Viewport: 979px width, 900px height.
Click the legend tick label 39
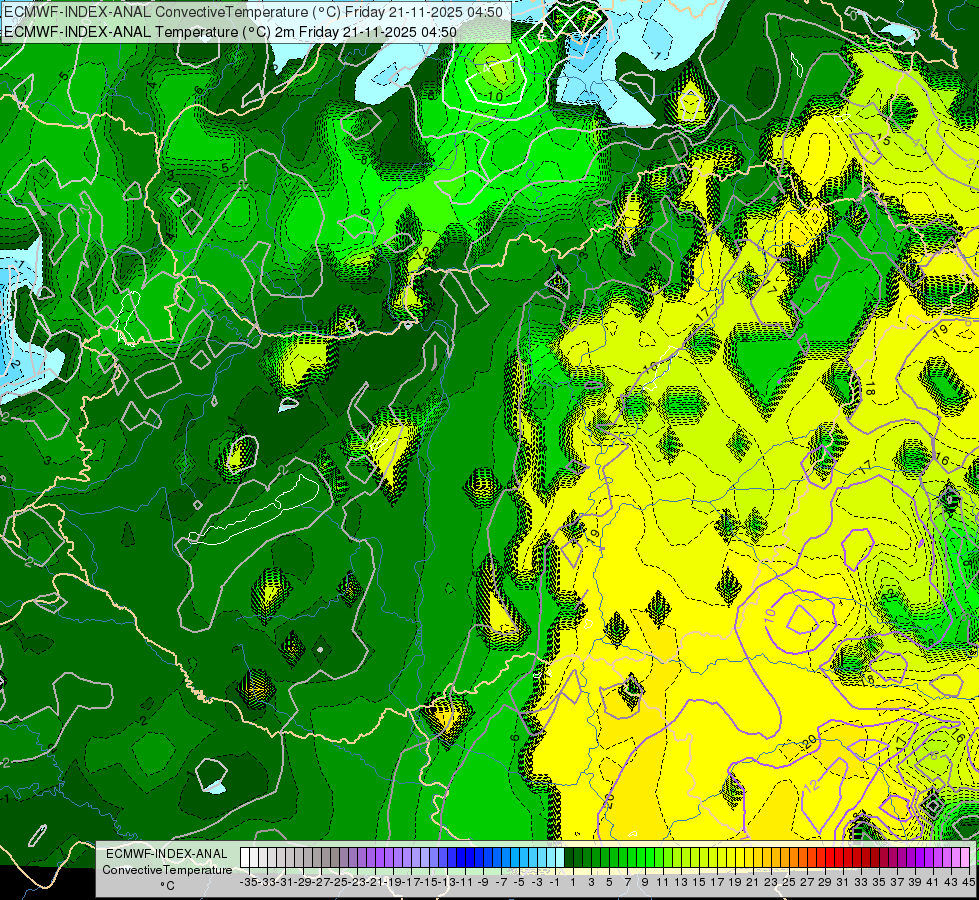[915, 883]
